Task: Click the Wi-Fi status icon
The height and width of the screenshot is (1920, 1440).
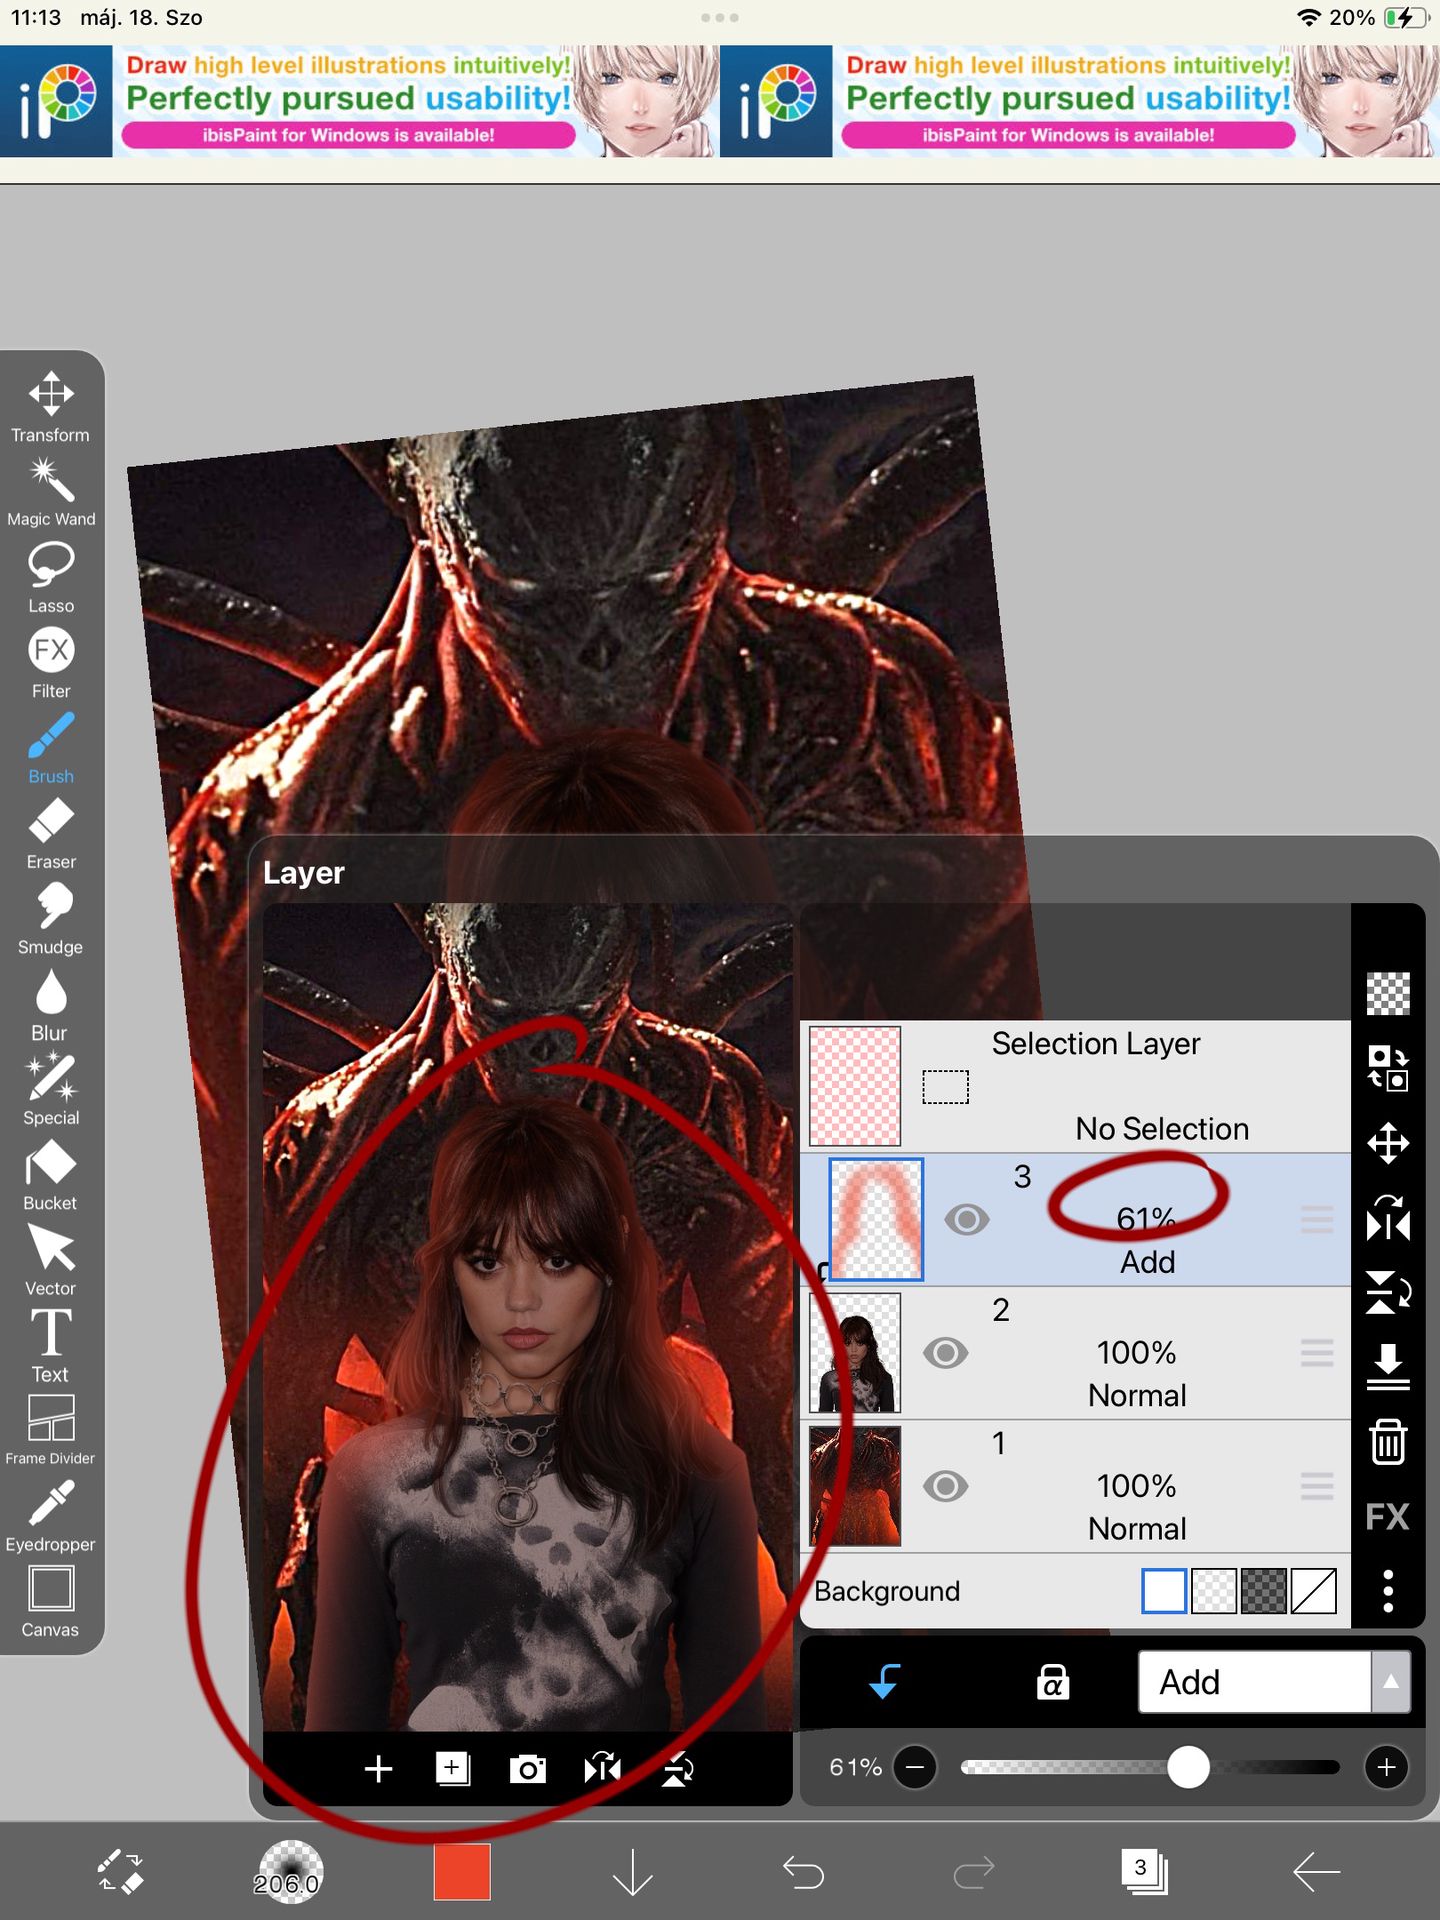Action: pyautogui.click(x=1308, y=18)
